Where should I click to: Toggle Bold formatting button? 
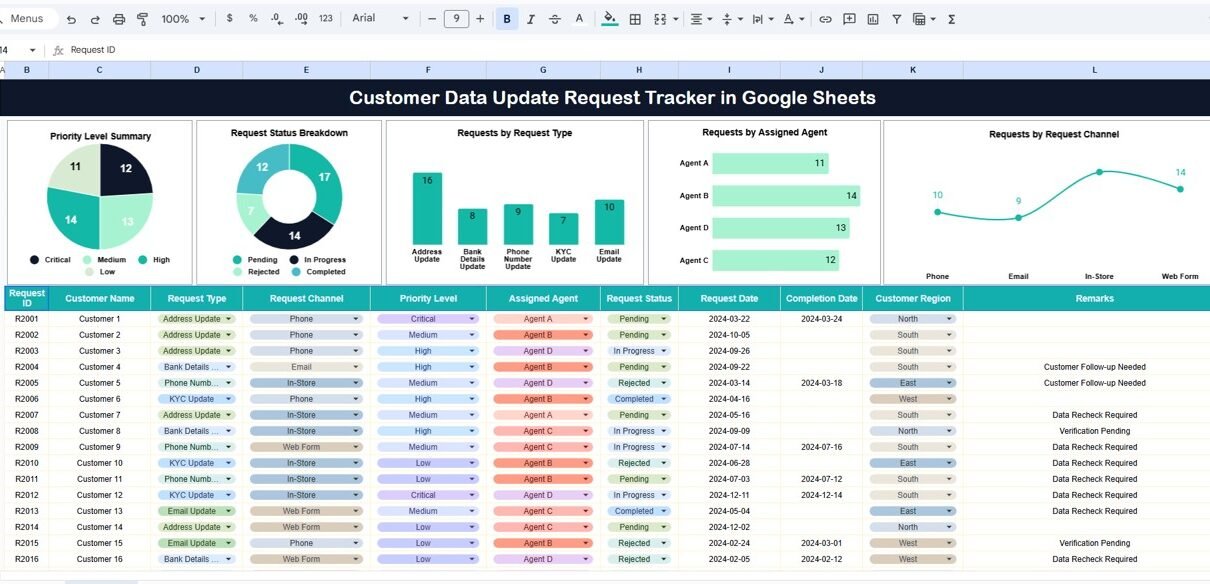tap(507, 19)
